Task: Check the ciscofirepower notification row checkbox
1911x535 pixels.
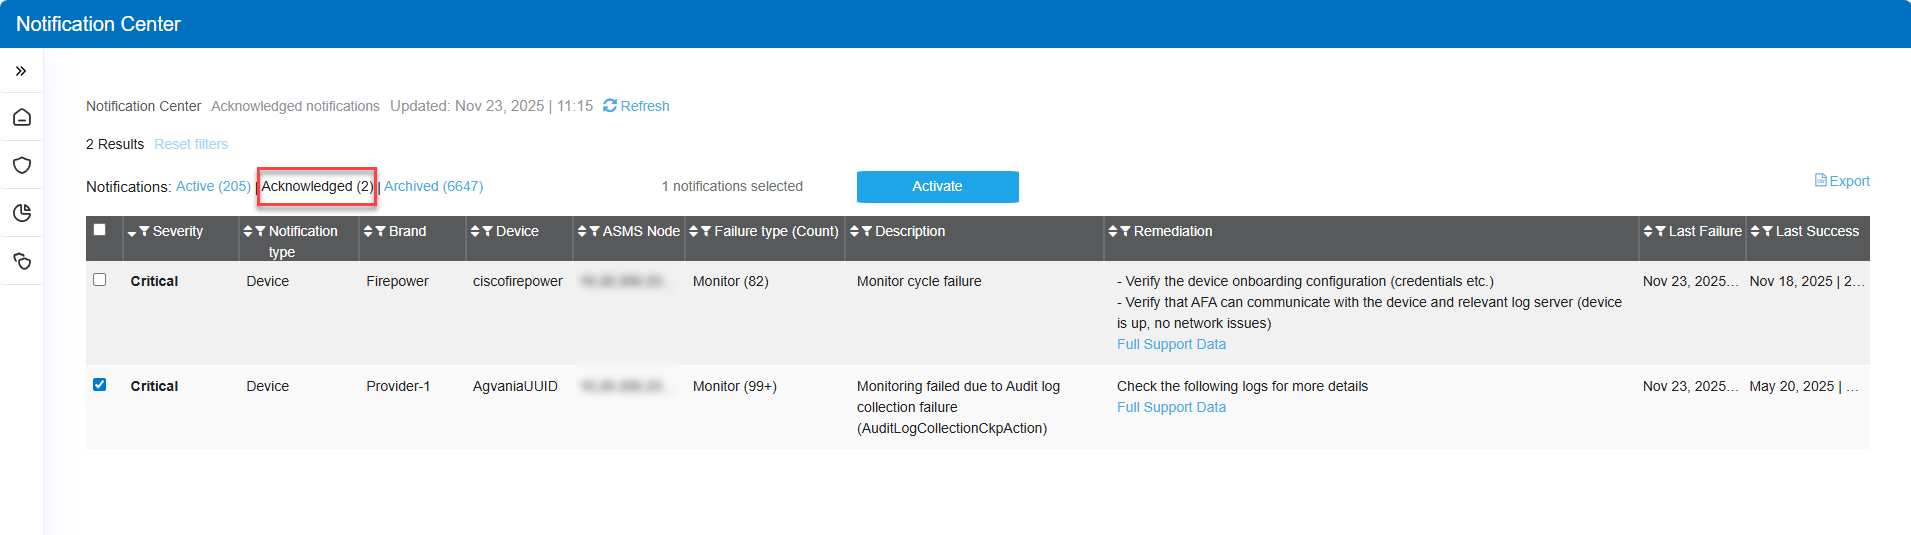Action: (100, 280)
